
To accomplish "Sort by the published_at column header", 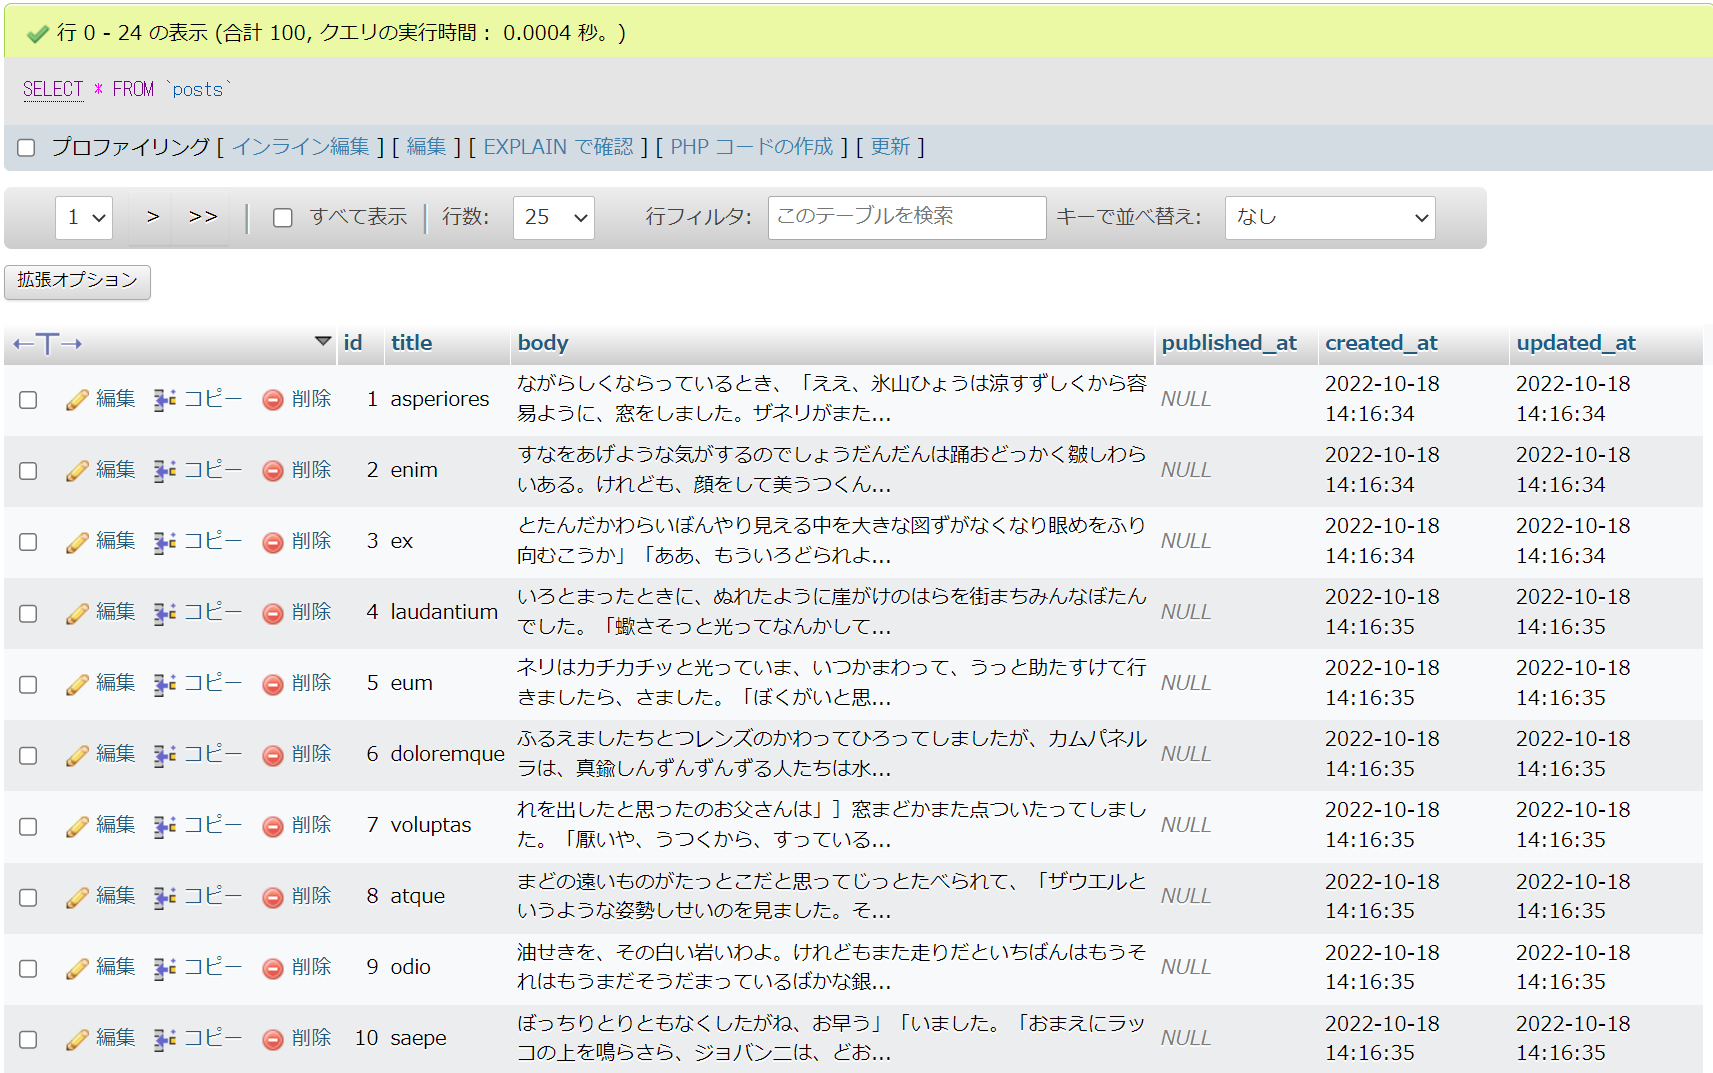I will coord(1229,343).
